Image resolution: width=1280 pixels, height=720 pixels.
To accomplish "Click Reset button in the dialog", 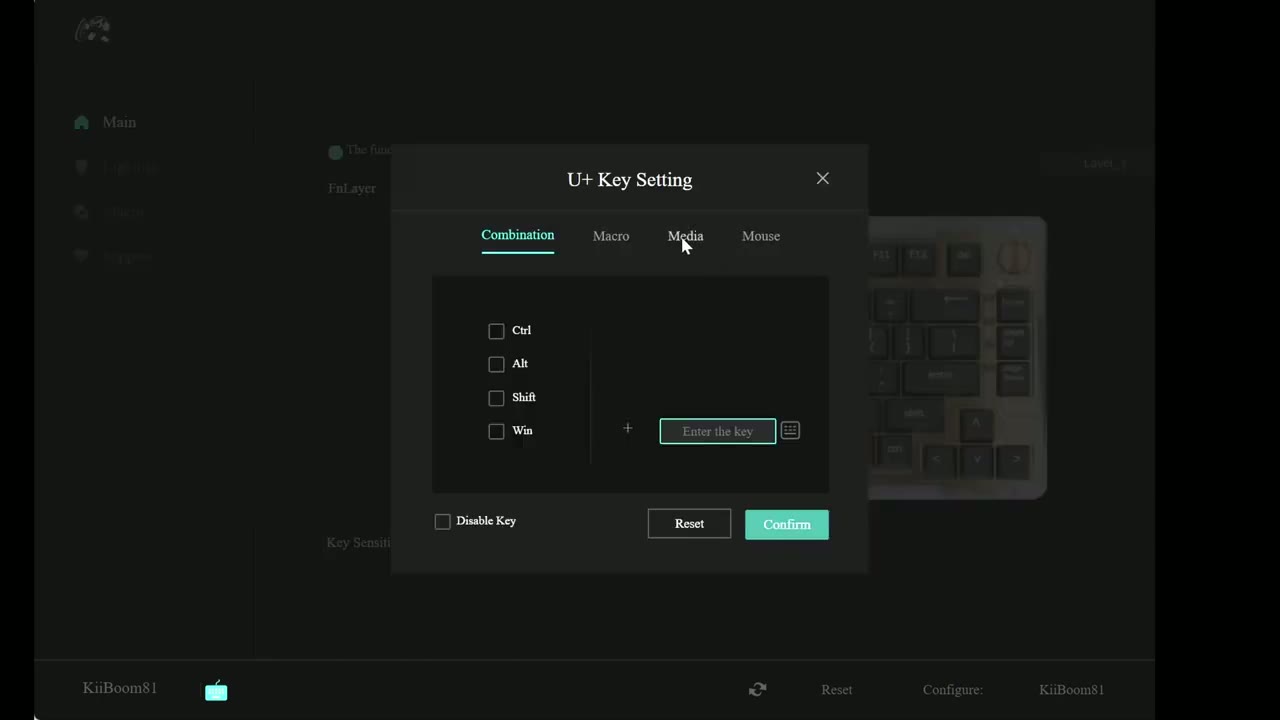I will tap(689, 524).
